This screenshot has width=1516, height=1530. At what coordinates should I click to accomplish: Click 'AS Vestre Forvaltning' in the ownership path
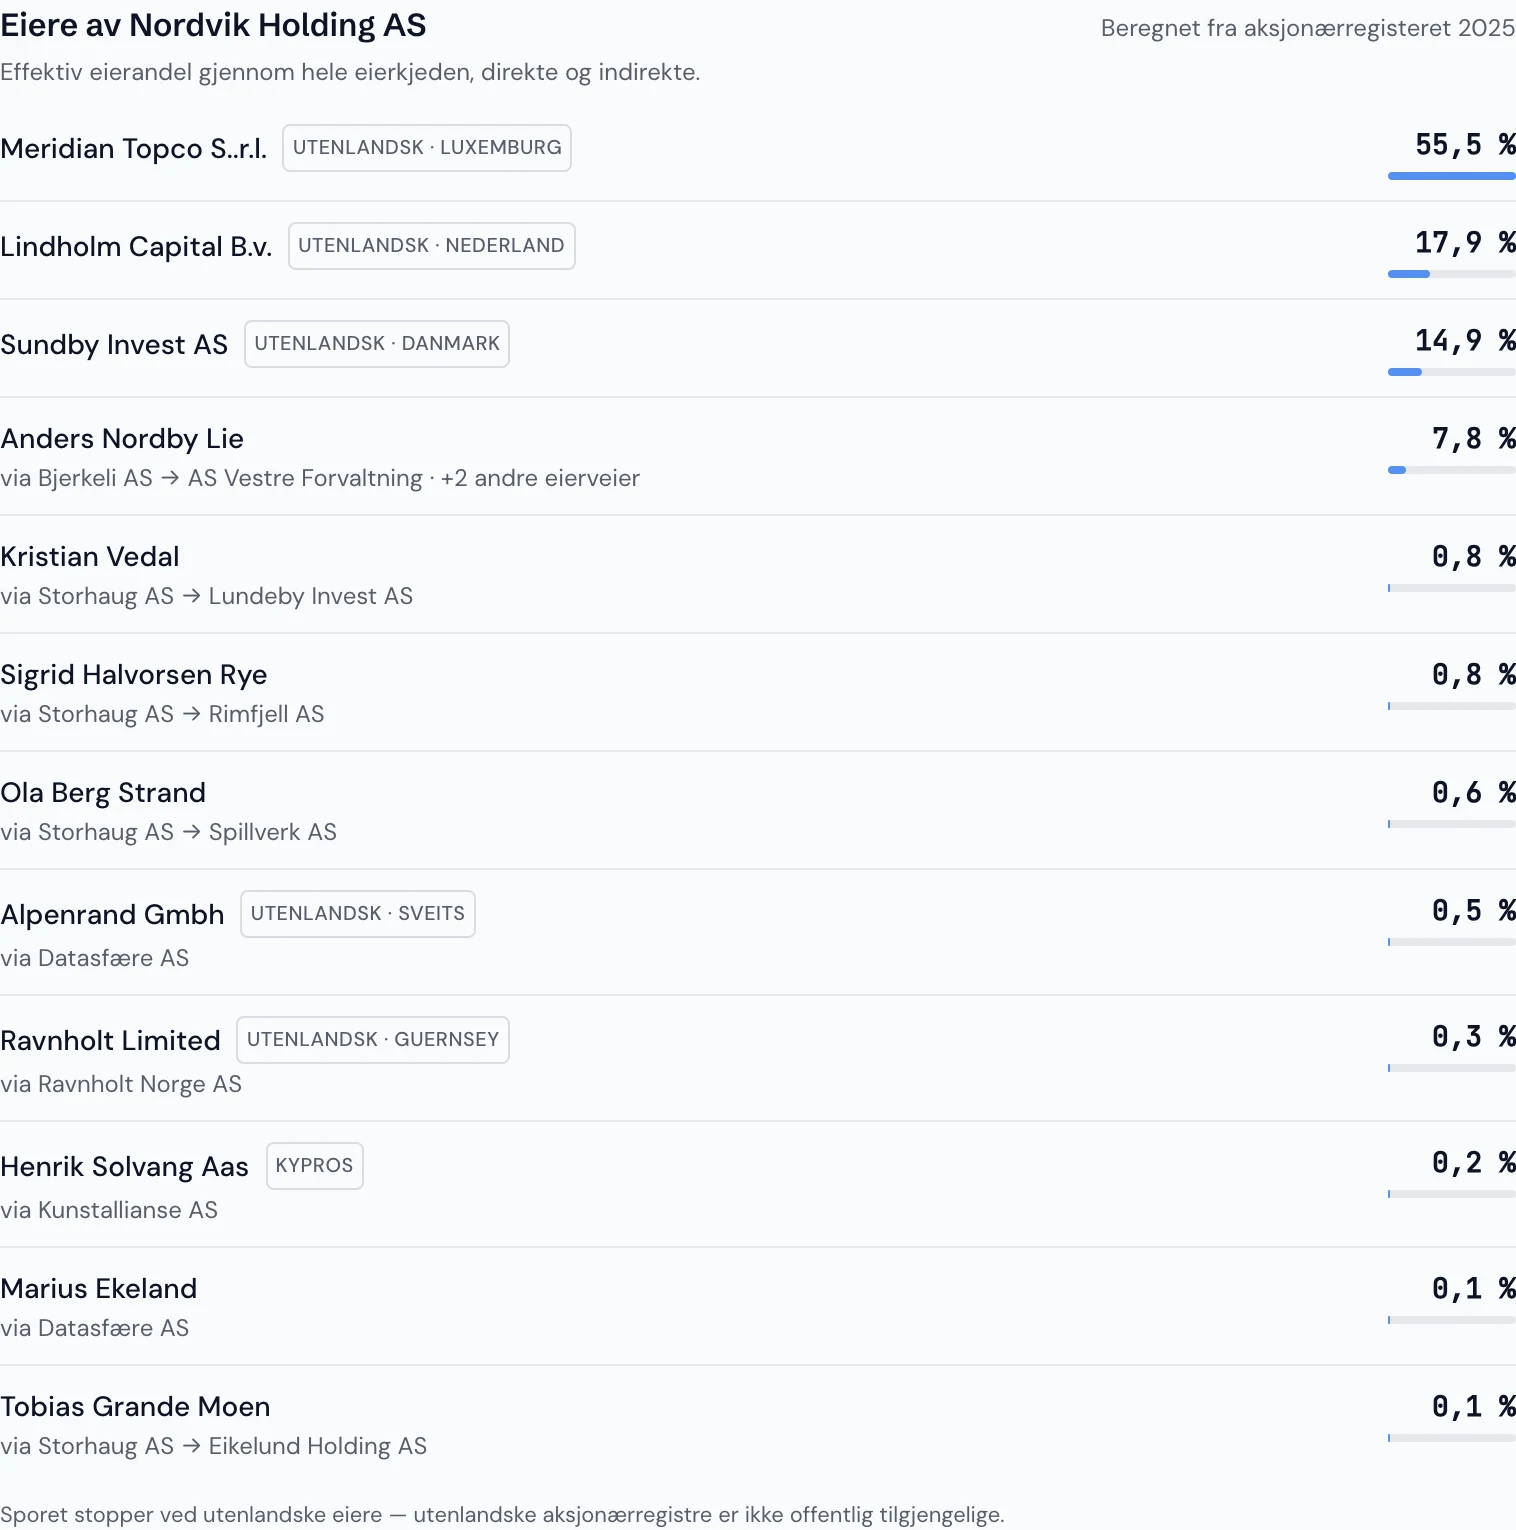coord(305,478)
